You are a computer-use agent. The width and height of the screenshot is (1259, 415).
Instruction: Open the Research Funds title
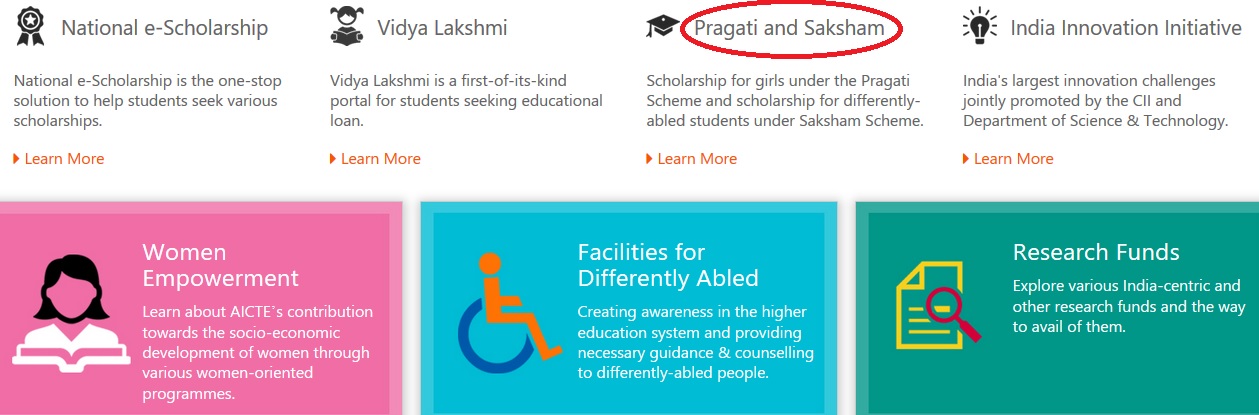[x=1096, y=252]
